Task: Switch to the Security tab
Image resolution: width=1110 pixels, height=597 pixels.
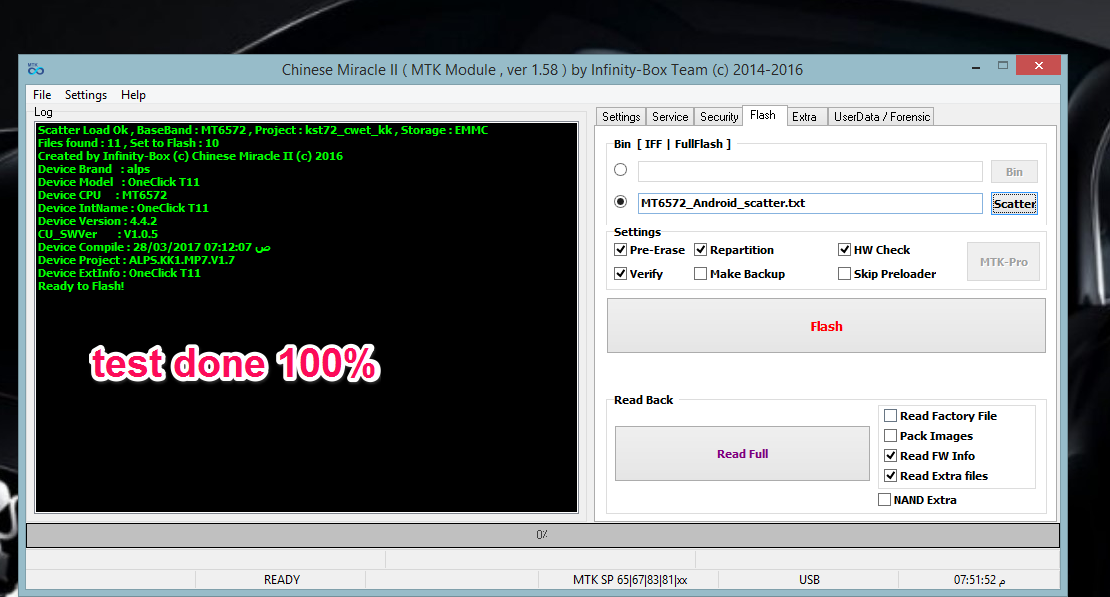Action: point(719,117)
